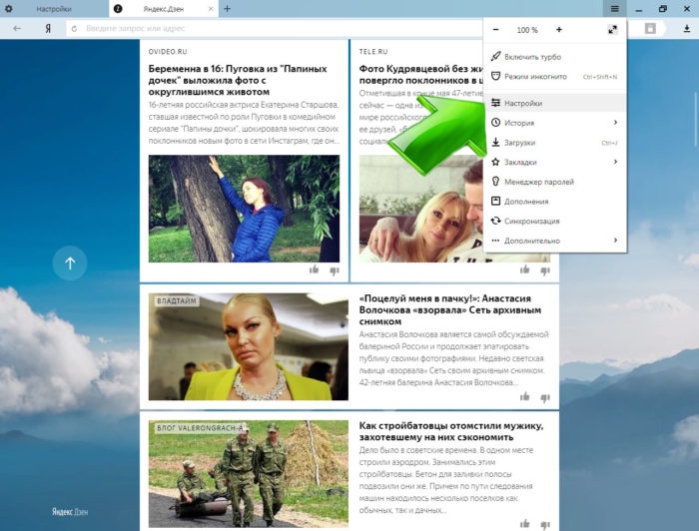Click the OVIDEO.RU source label
The image size is (699, 531).
tap(168, 52)
